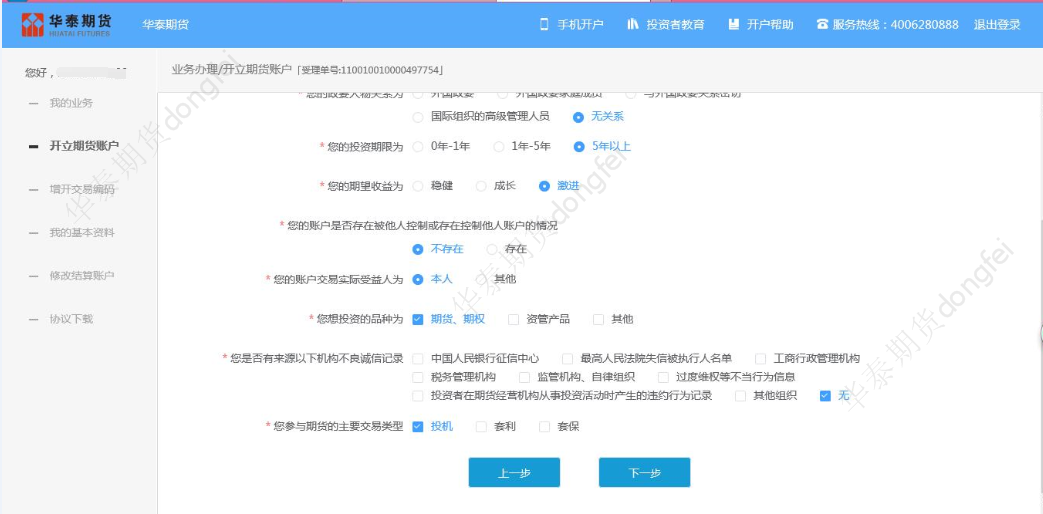Tick the 套利 trading type checkbox
The width and height of the screenshot is (1043, 514).
[x=479, y=427]
